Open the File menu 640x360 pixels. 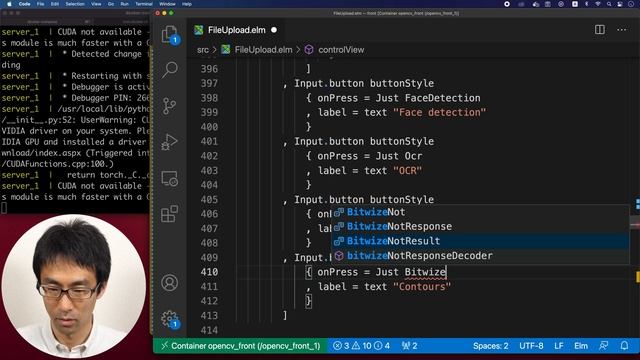pyautogui.click(x=40, y=4)
